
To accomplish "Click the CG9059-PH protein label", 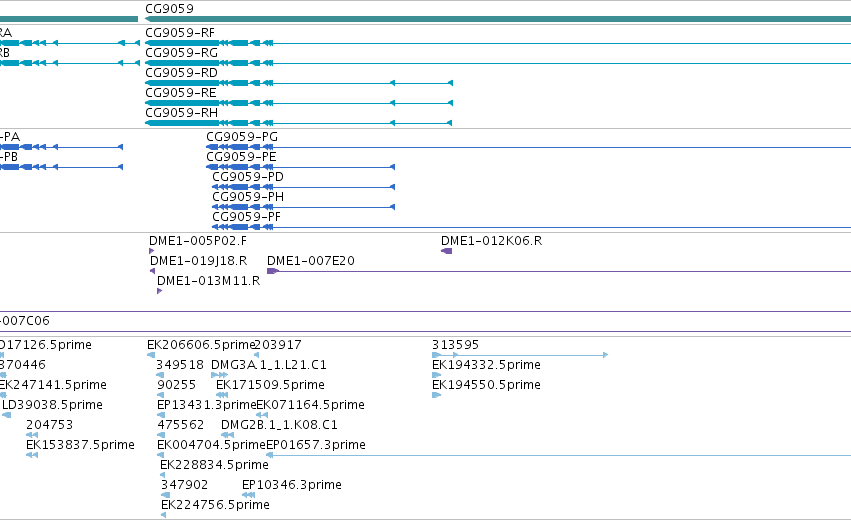I will coord(248,197).
